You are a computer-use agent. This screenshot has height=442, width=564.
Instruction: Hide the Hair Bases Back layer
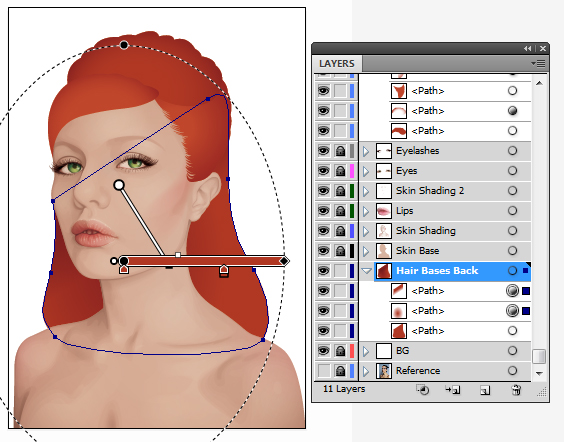[x=323, y=270]
